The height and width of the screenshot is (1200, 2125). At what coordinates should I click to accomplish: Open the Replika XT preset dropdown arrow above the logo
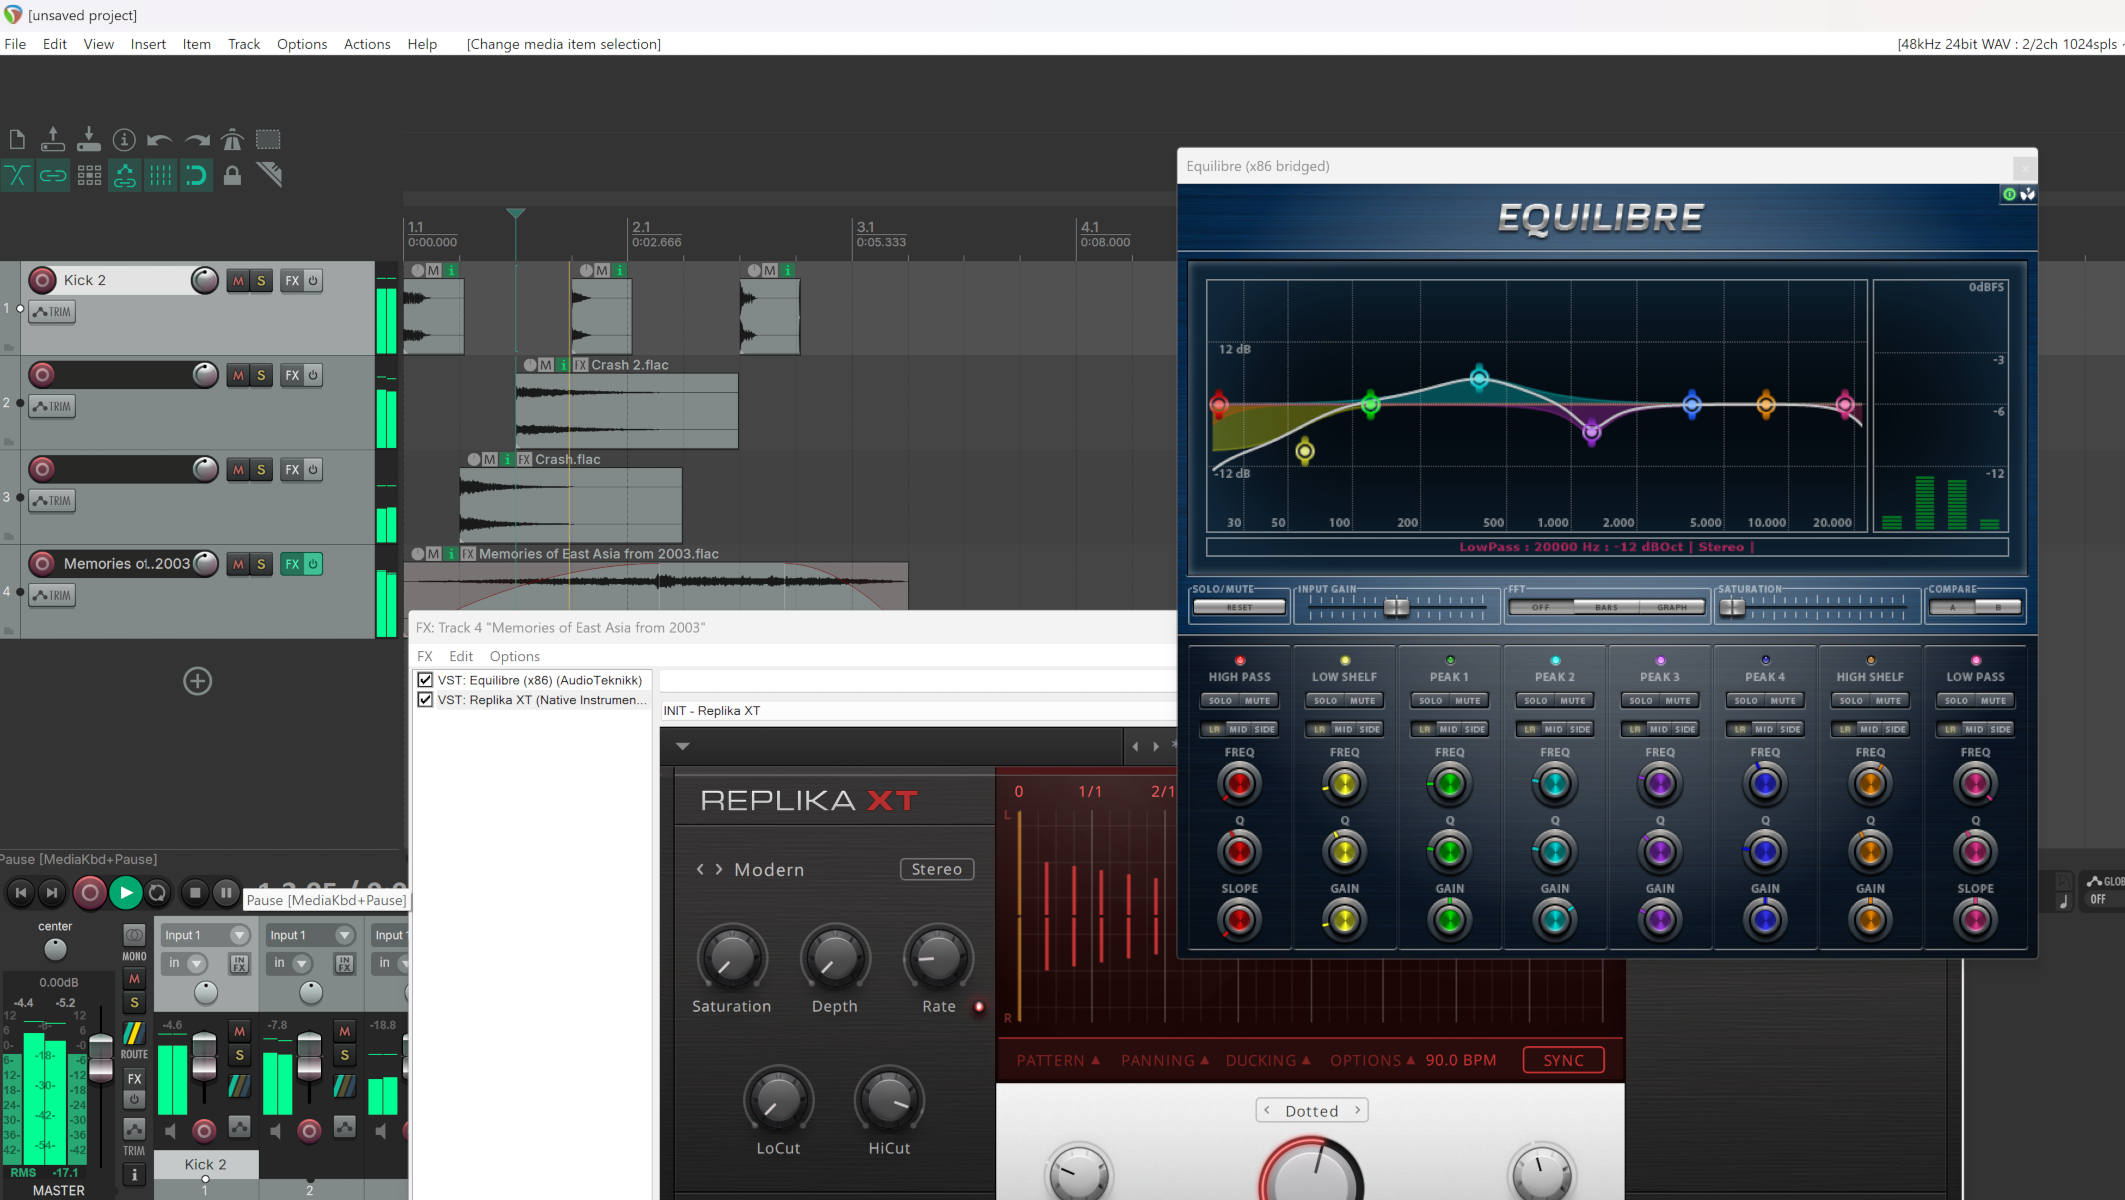click(x=683, y=746)
